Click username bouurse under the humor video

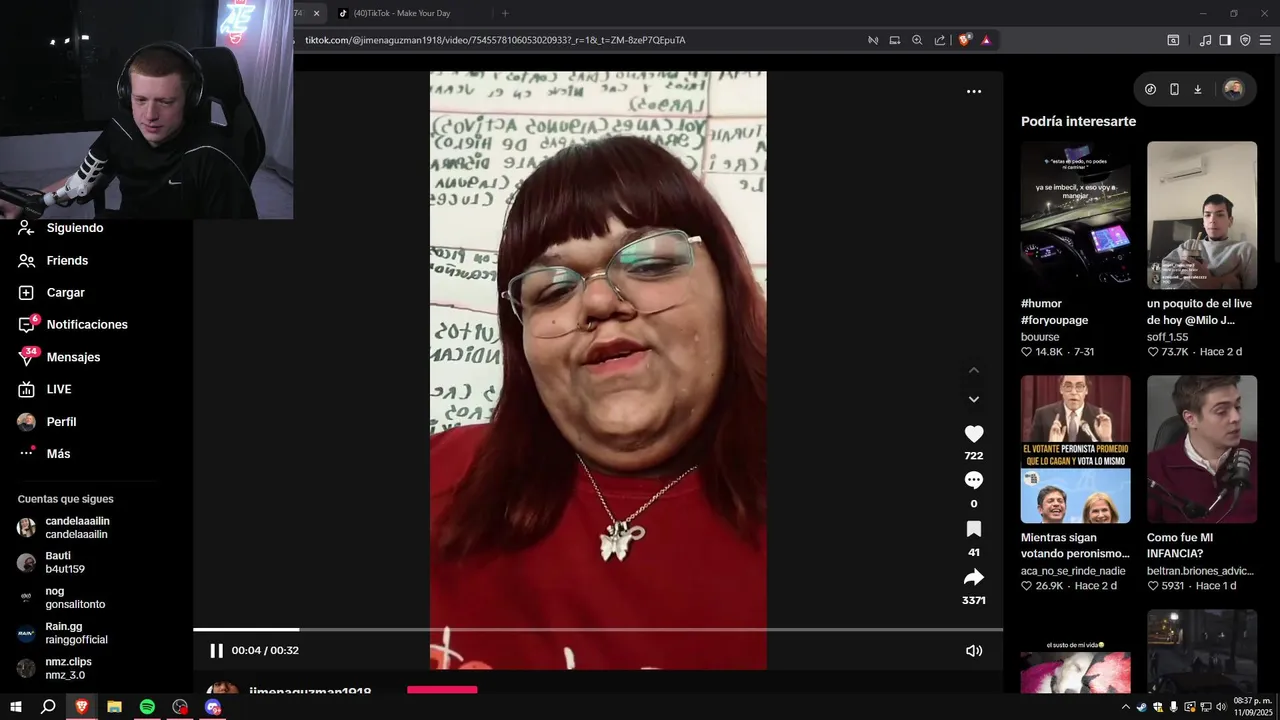[x=1040, y=337]
